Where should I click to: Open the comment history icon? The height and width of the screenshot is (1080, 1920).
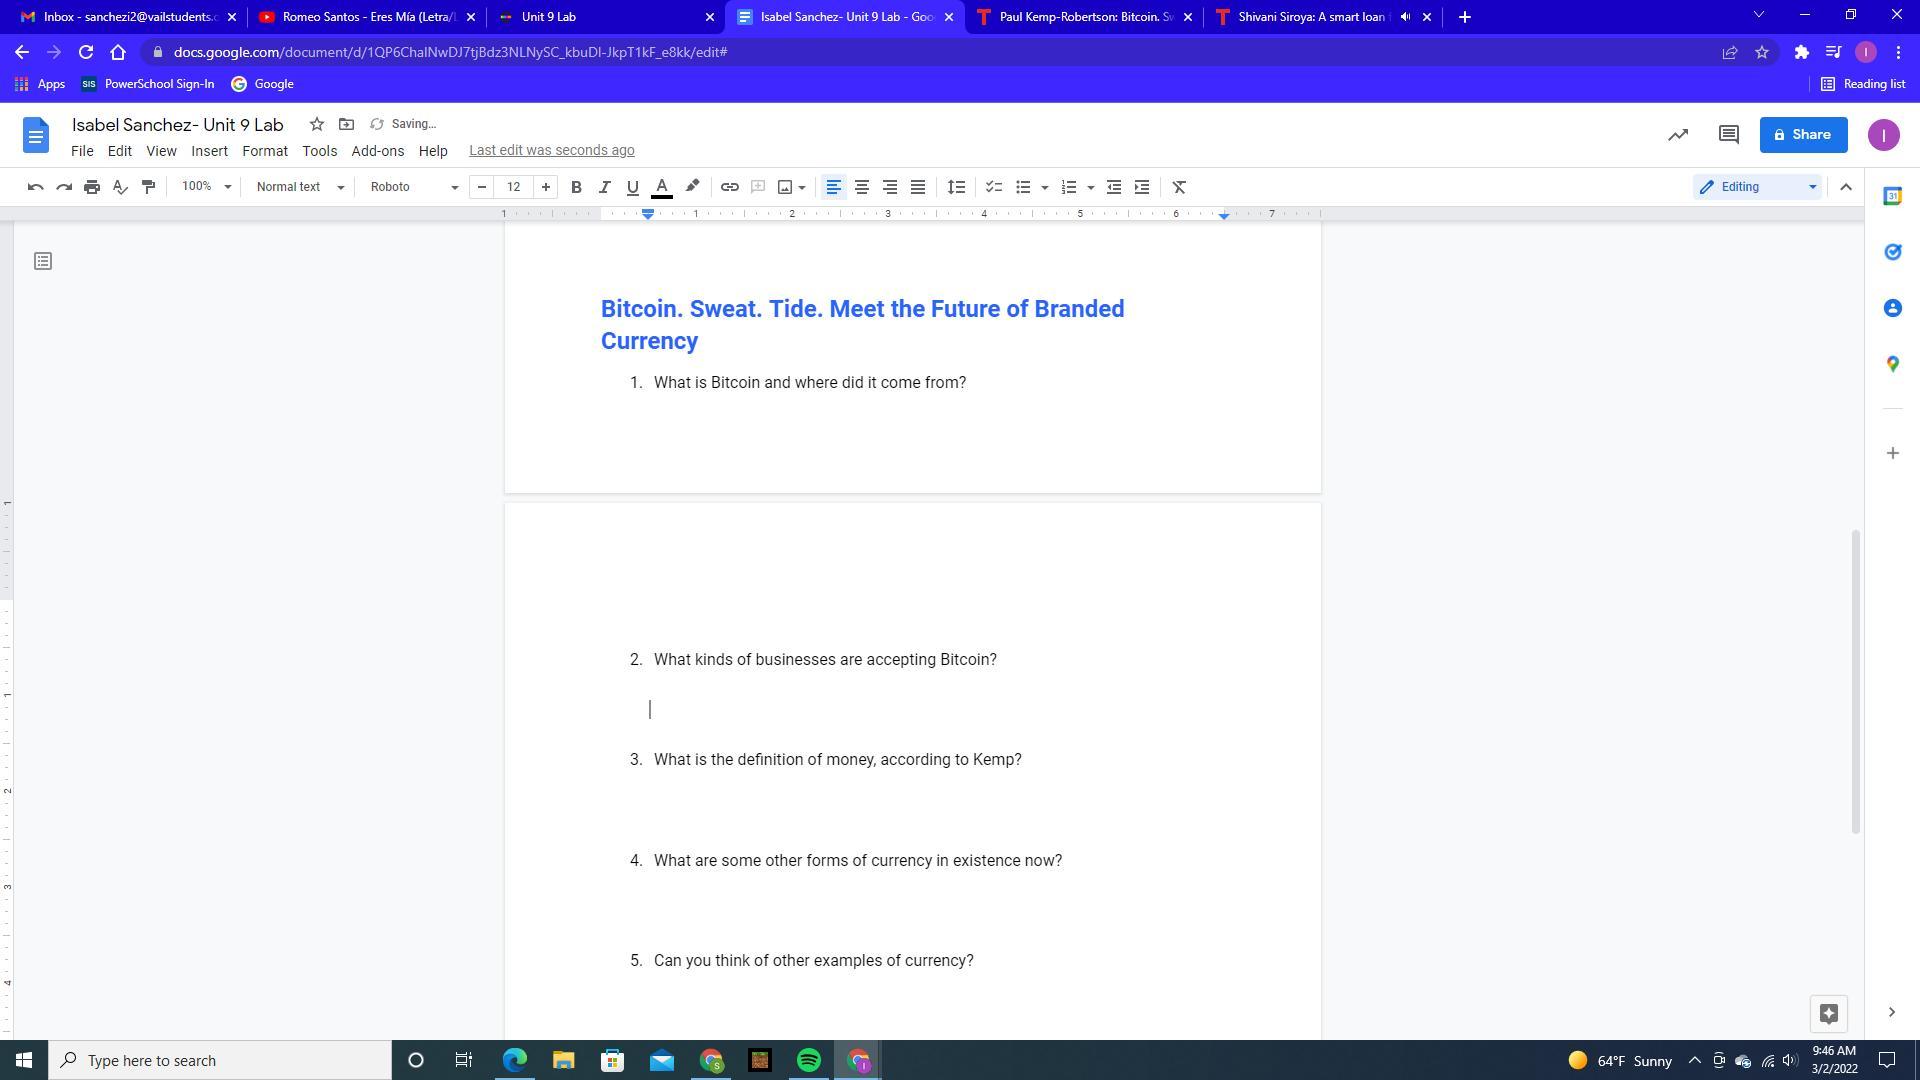click(1728, 135)
